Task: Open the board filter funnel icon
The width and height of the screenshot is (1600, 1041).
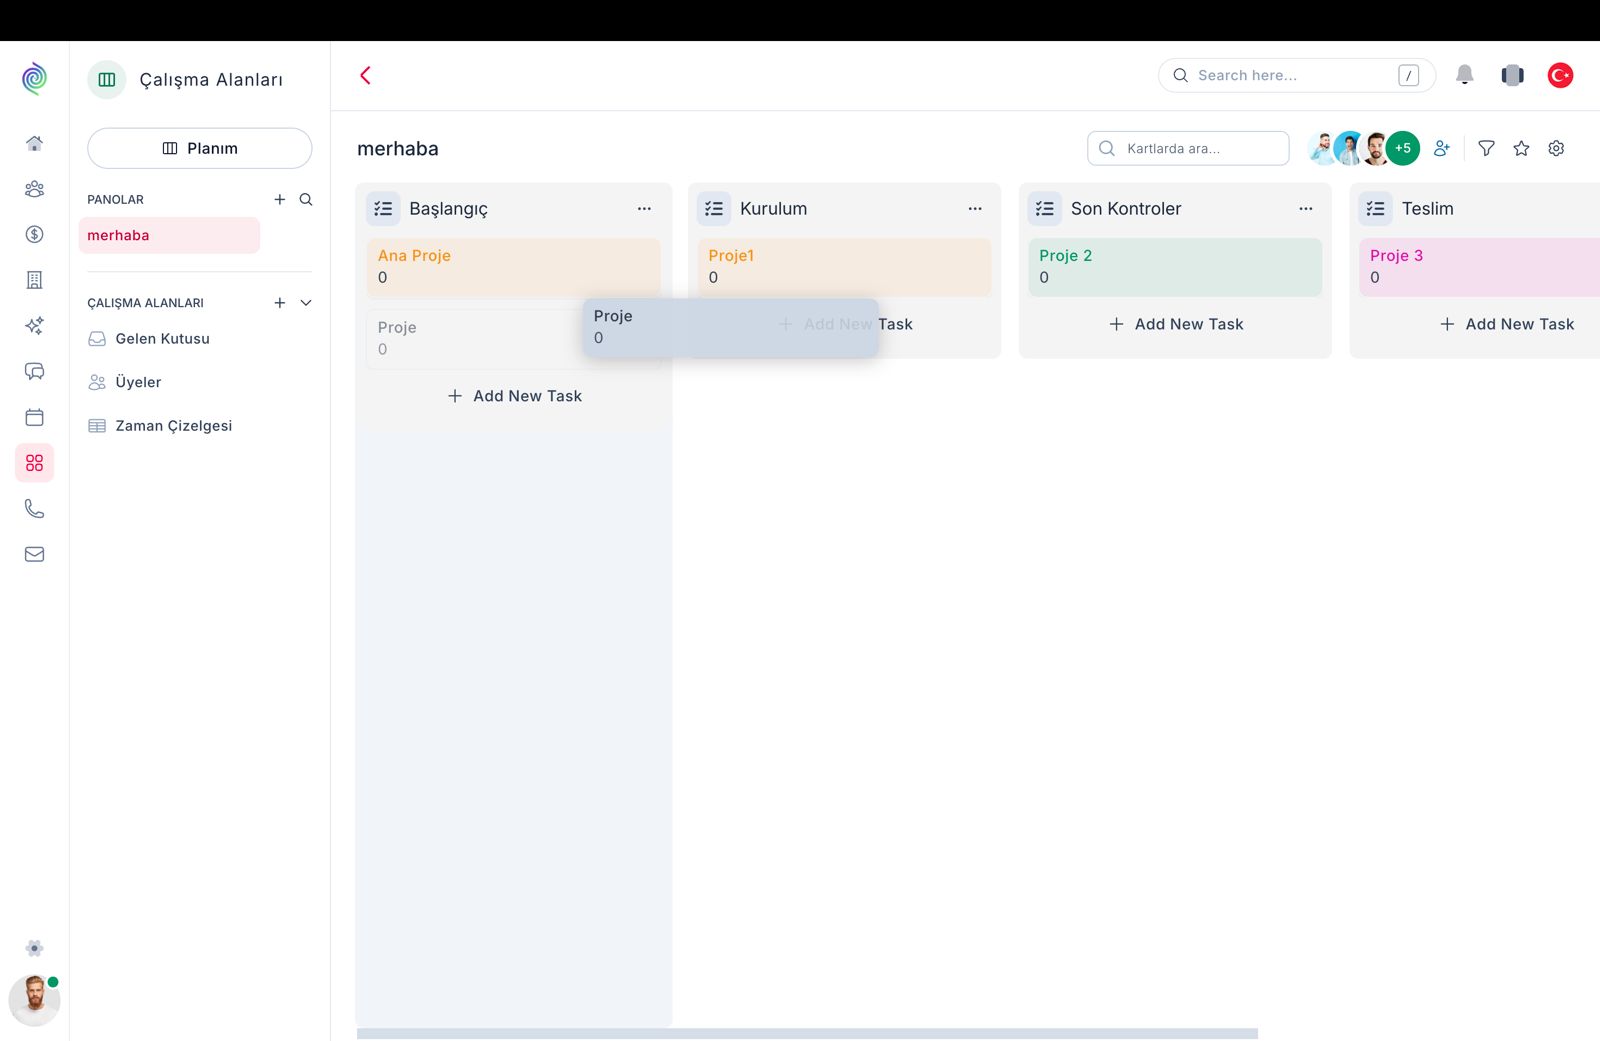Action: click(x=1486, y=148)
